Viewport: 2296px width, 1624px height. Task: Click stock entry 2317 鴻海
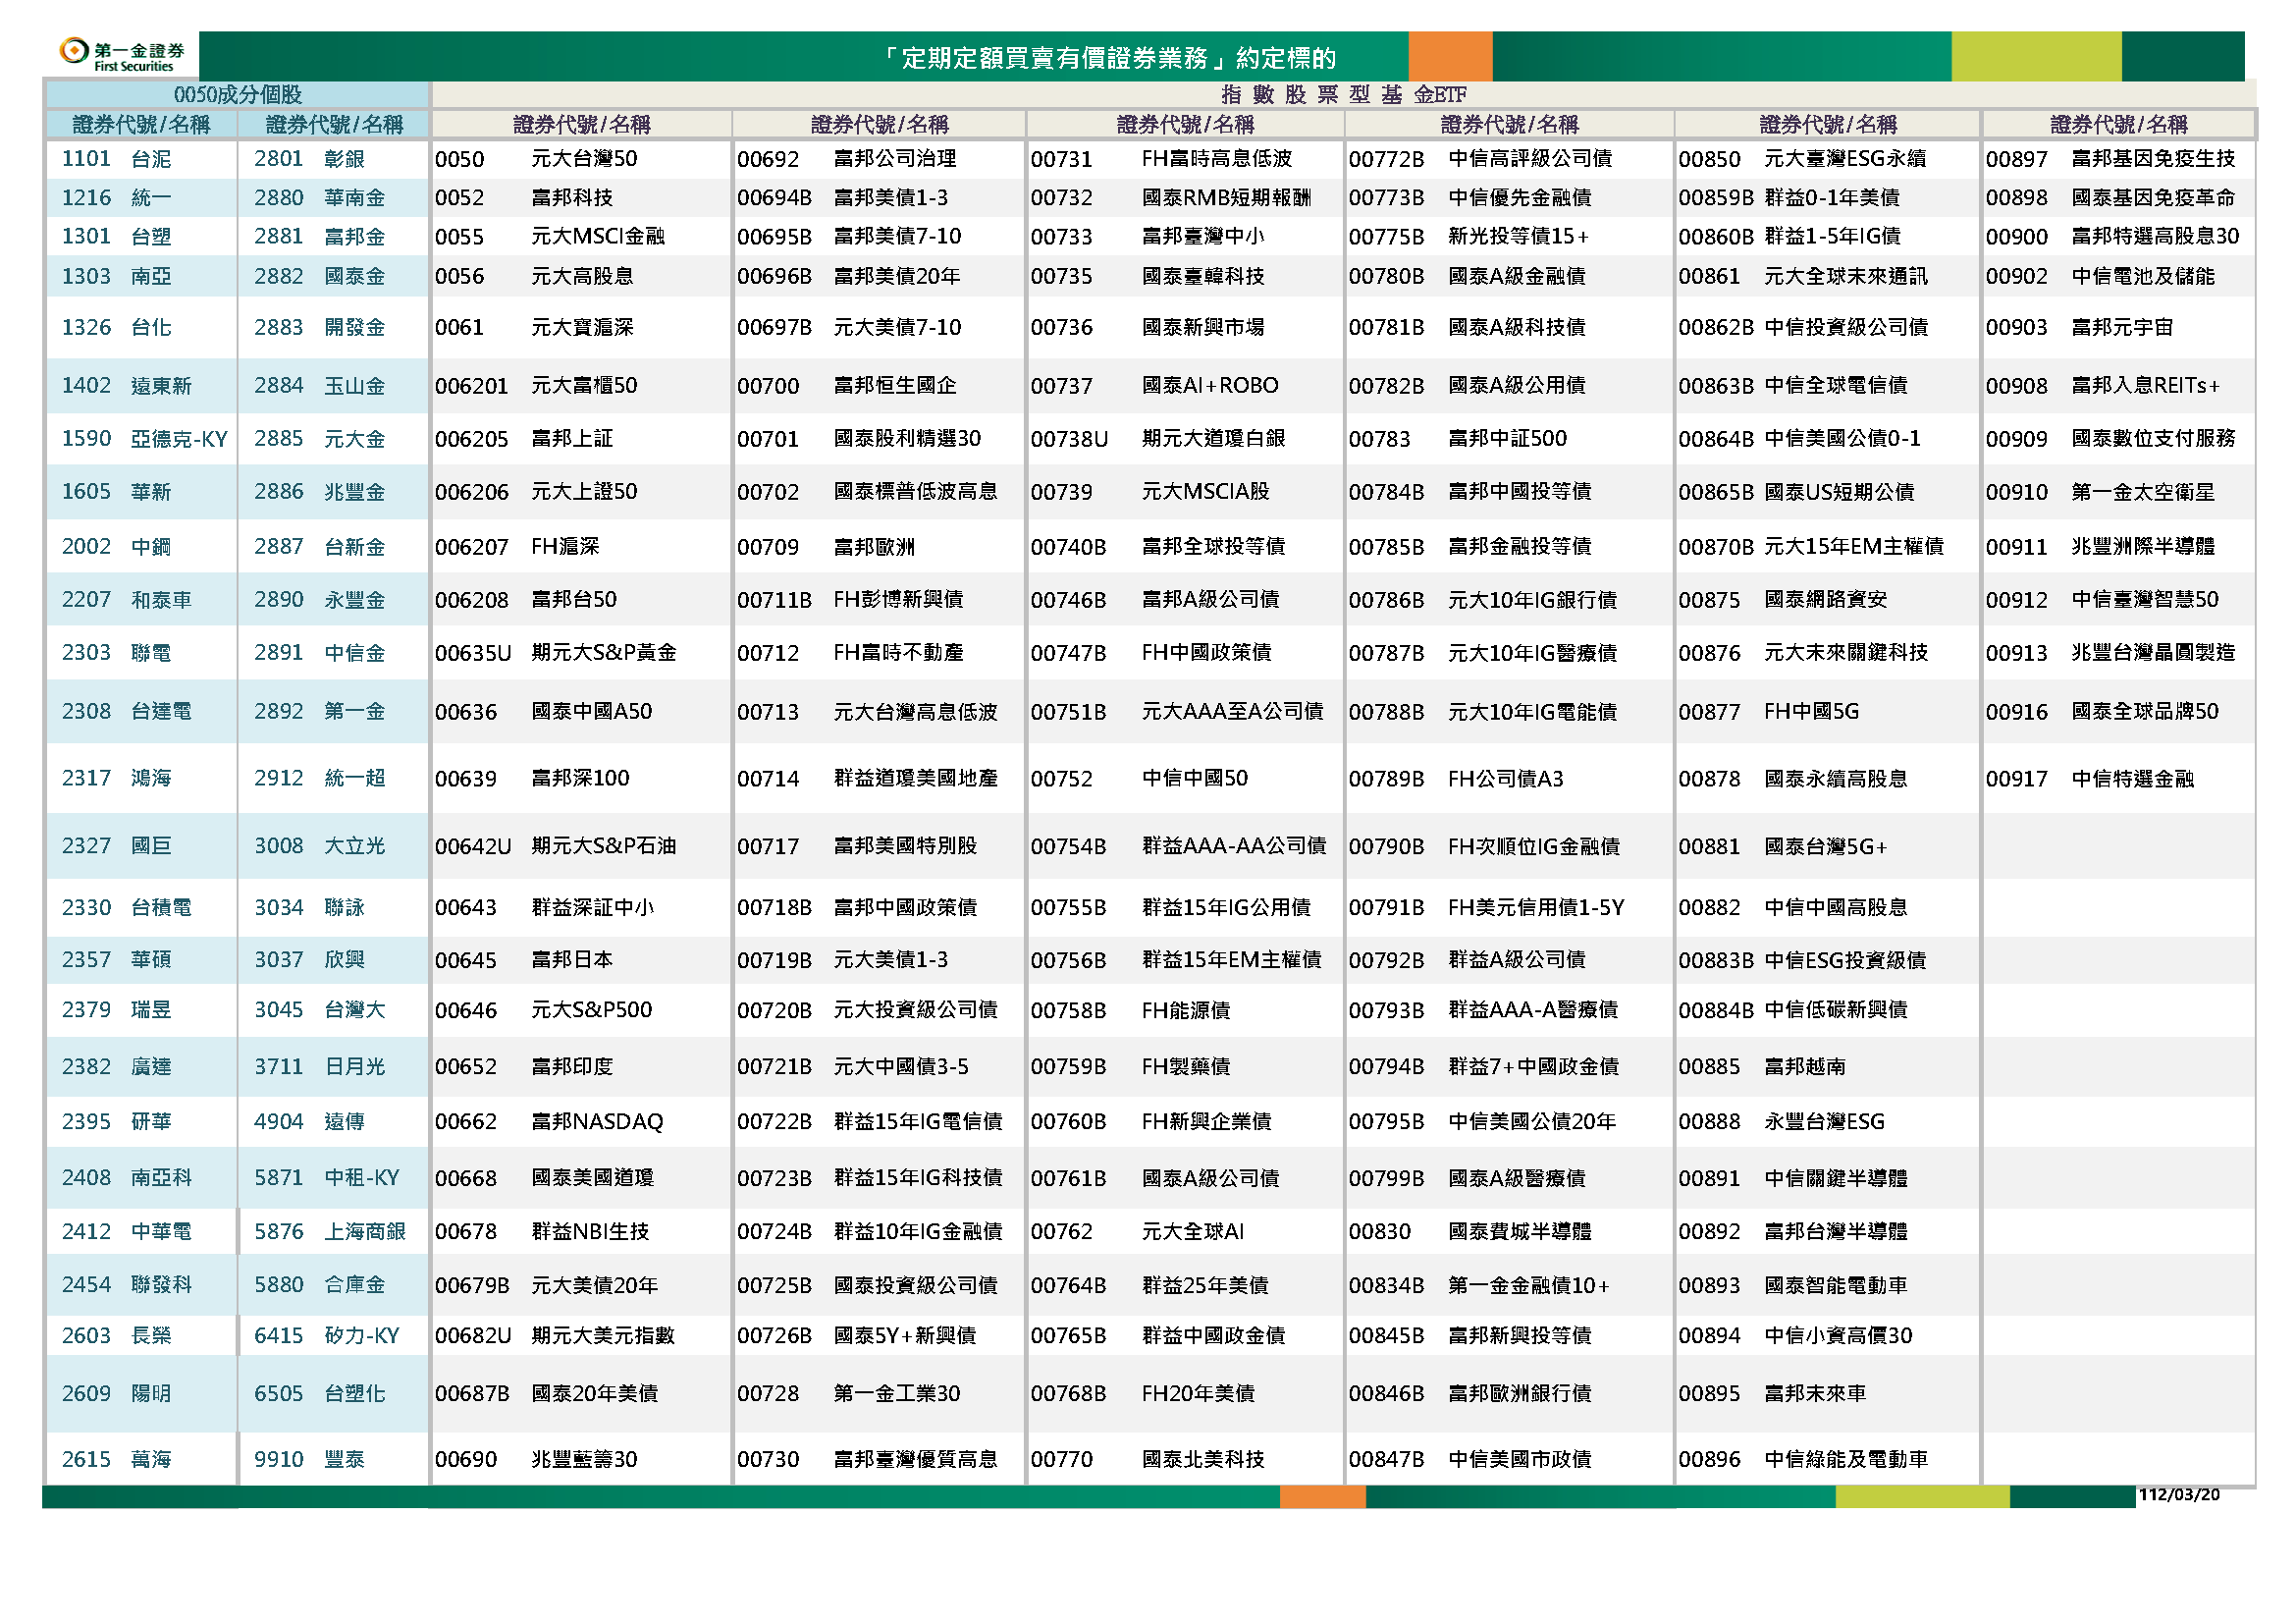click(116, 778)
